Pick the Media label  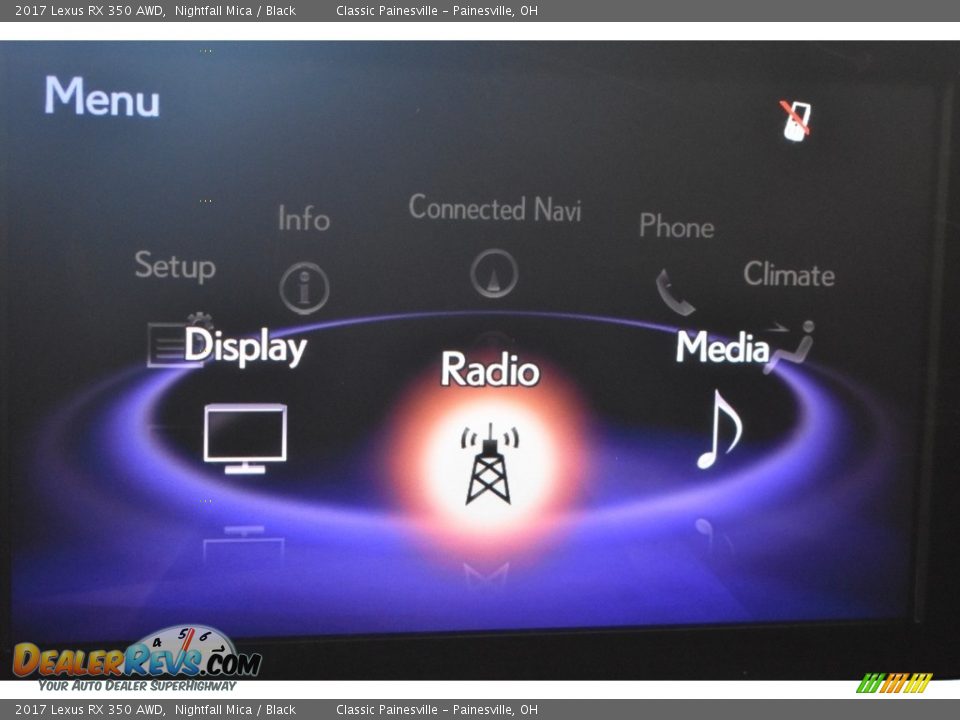[722, 347]
